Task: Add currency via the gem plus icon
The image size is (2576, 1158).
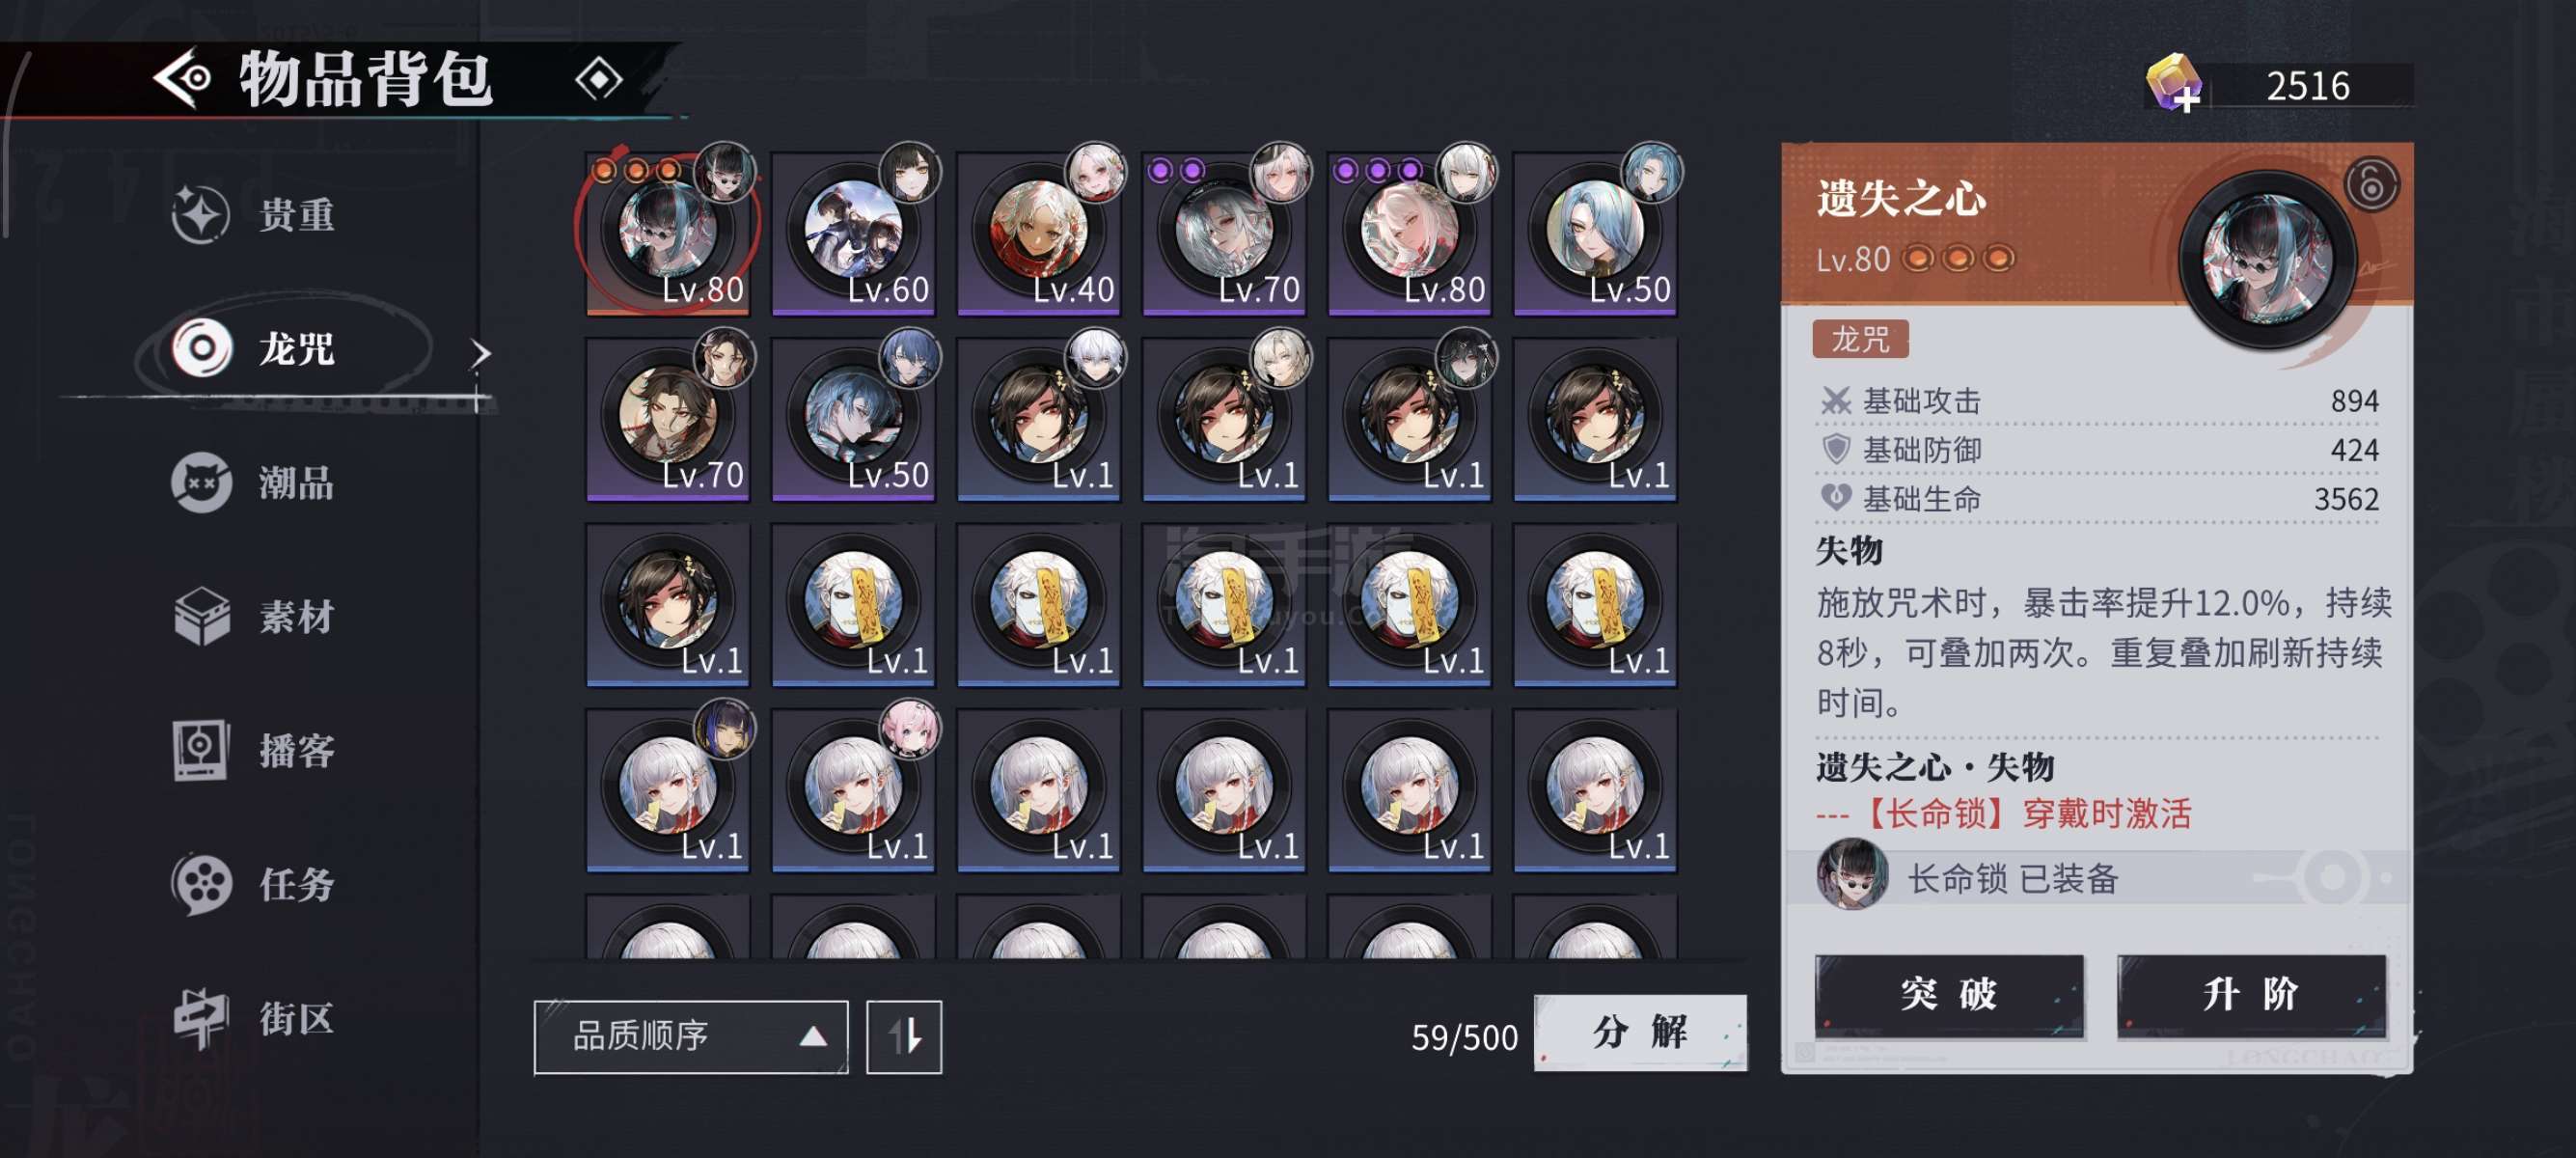Action: [x=2174, y=83]
